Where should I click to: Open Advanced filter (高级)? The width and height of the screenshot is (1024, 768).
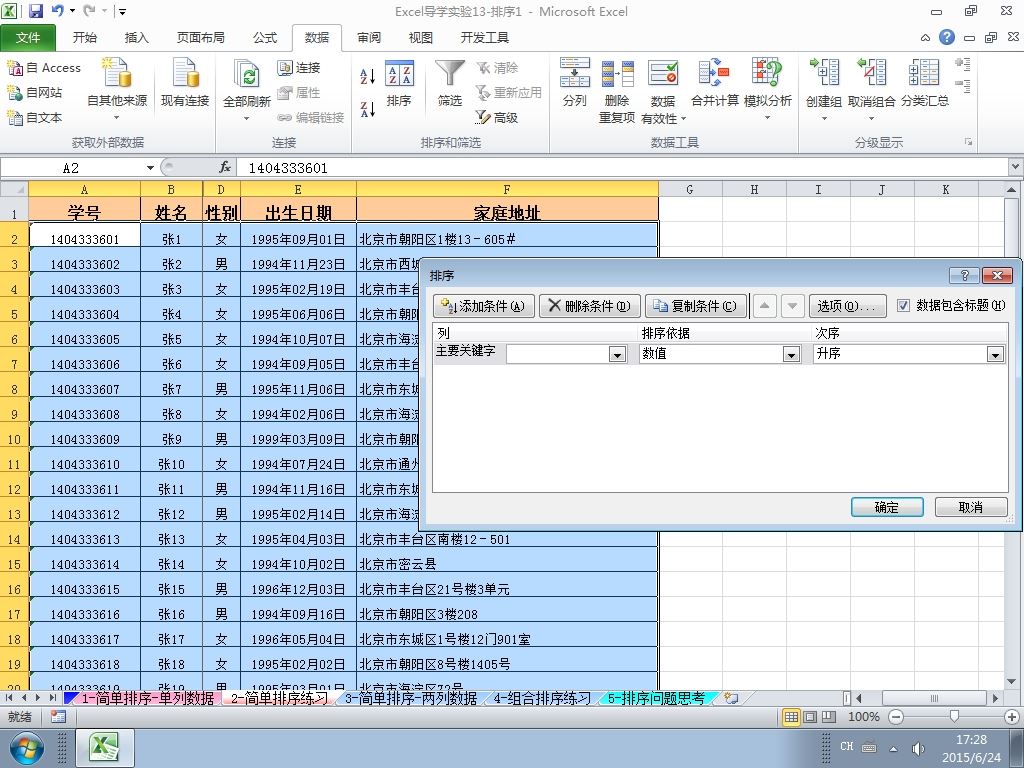tap(497, 117)
